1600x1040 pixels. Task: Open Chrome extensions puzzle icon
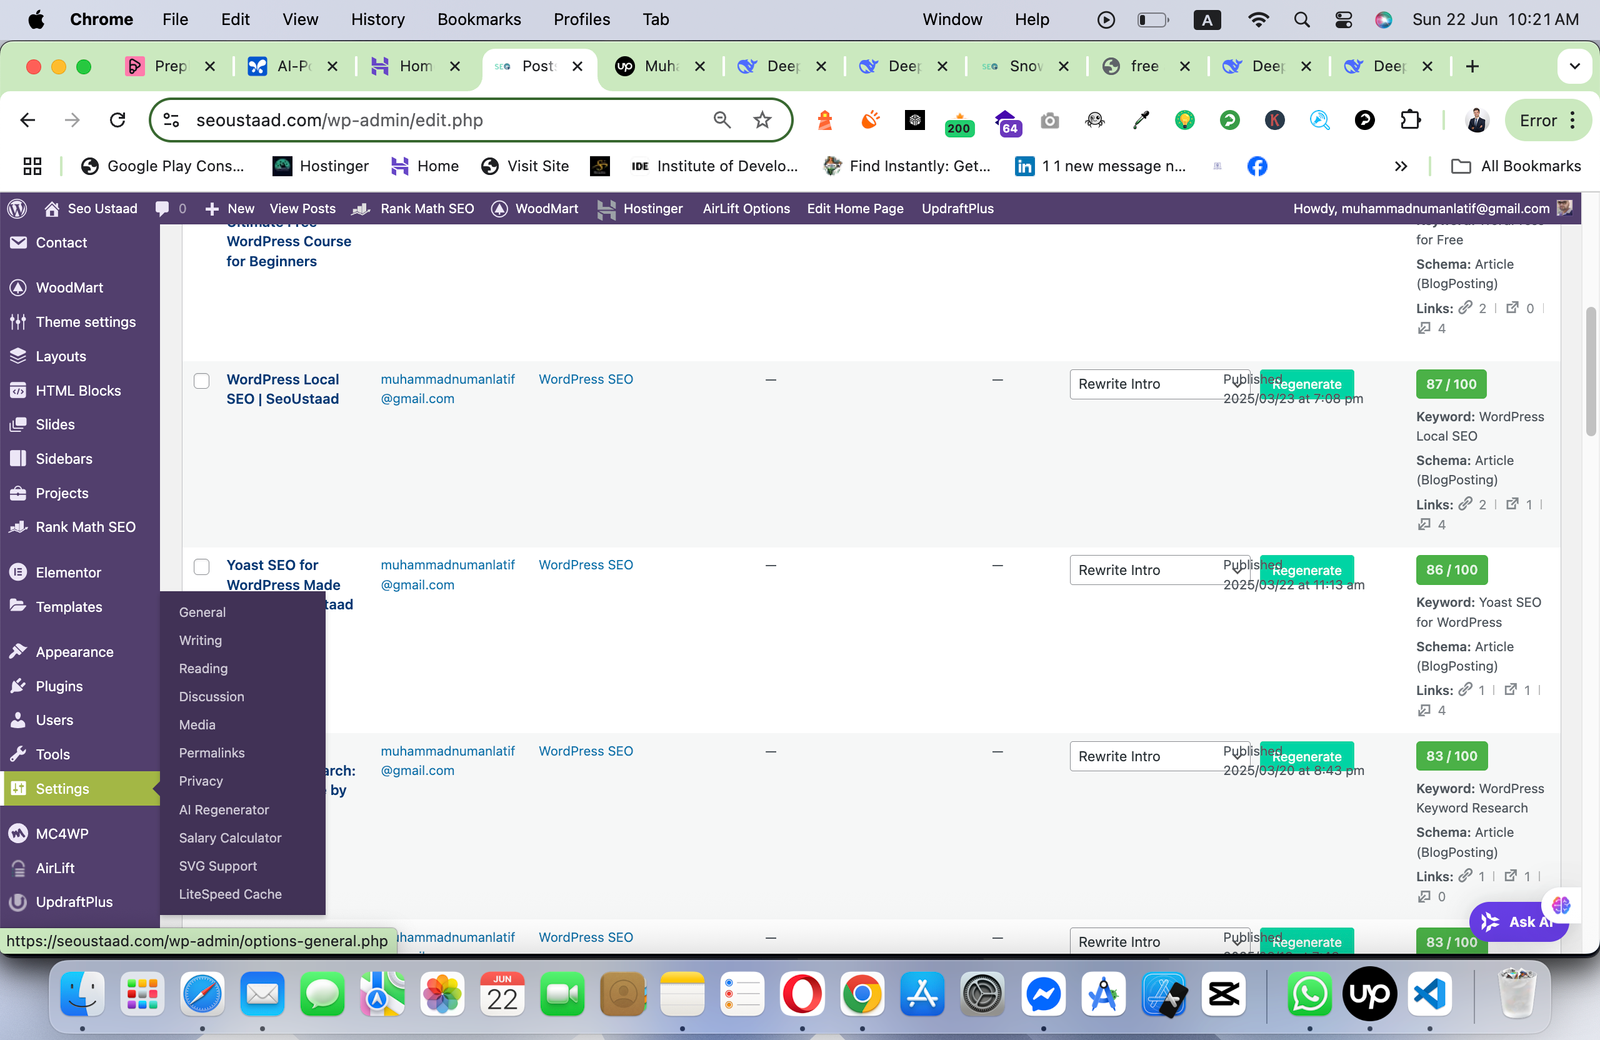pos(1410,120)
